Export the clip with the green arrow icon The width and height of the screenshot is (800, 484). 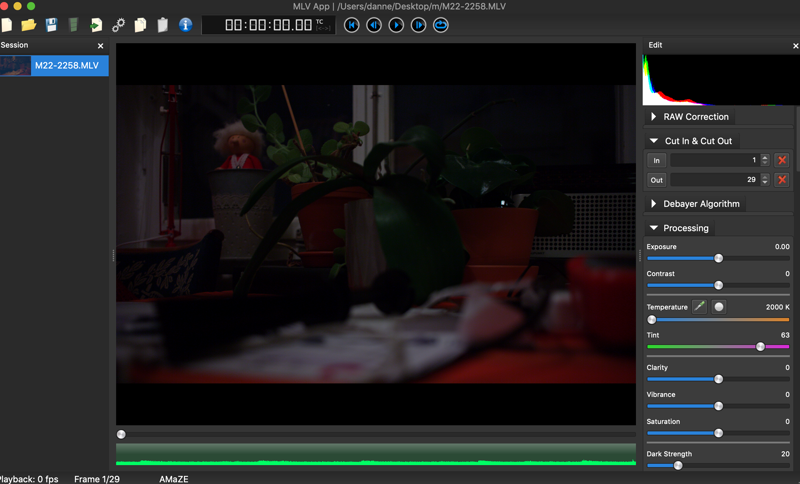point(96,25)
